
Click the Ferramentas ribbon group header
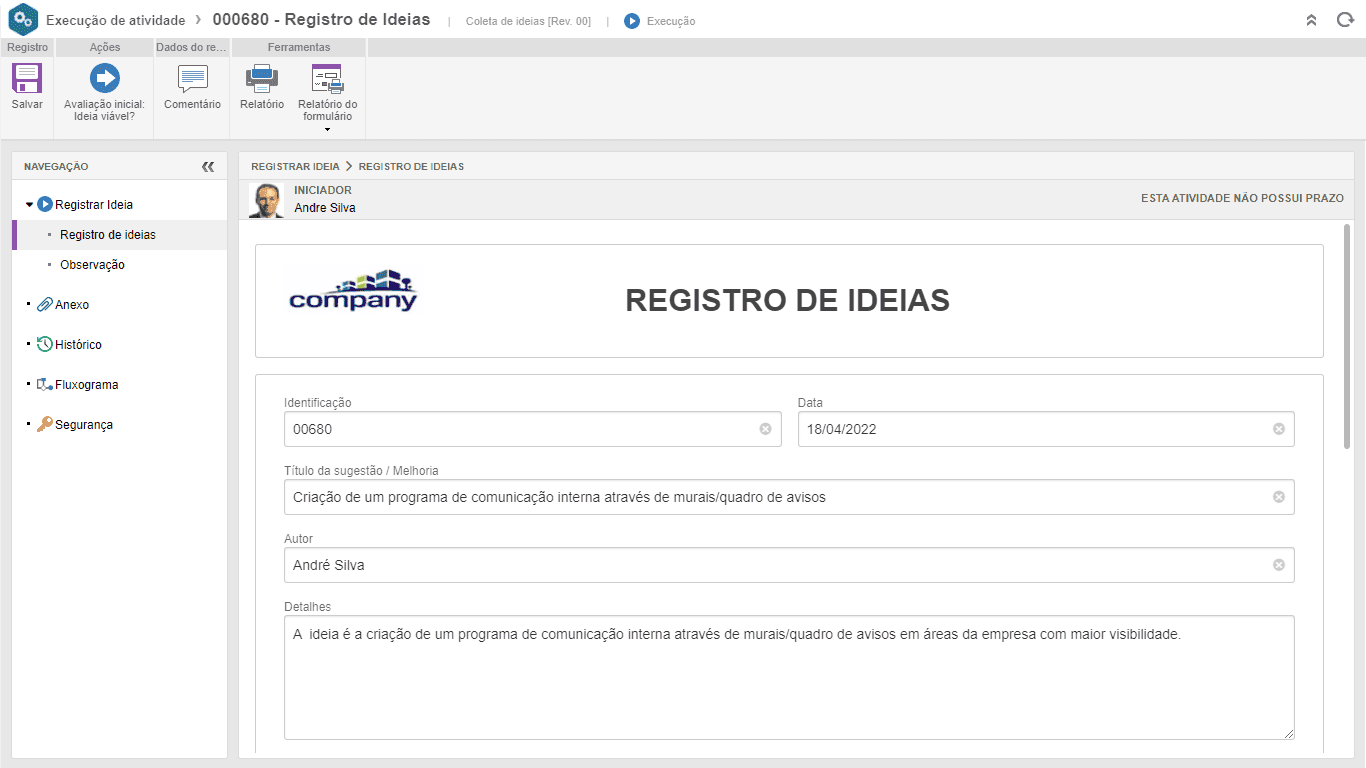point(299,47)
